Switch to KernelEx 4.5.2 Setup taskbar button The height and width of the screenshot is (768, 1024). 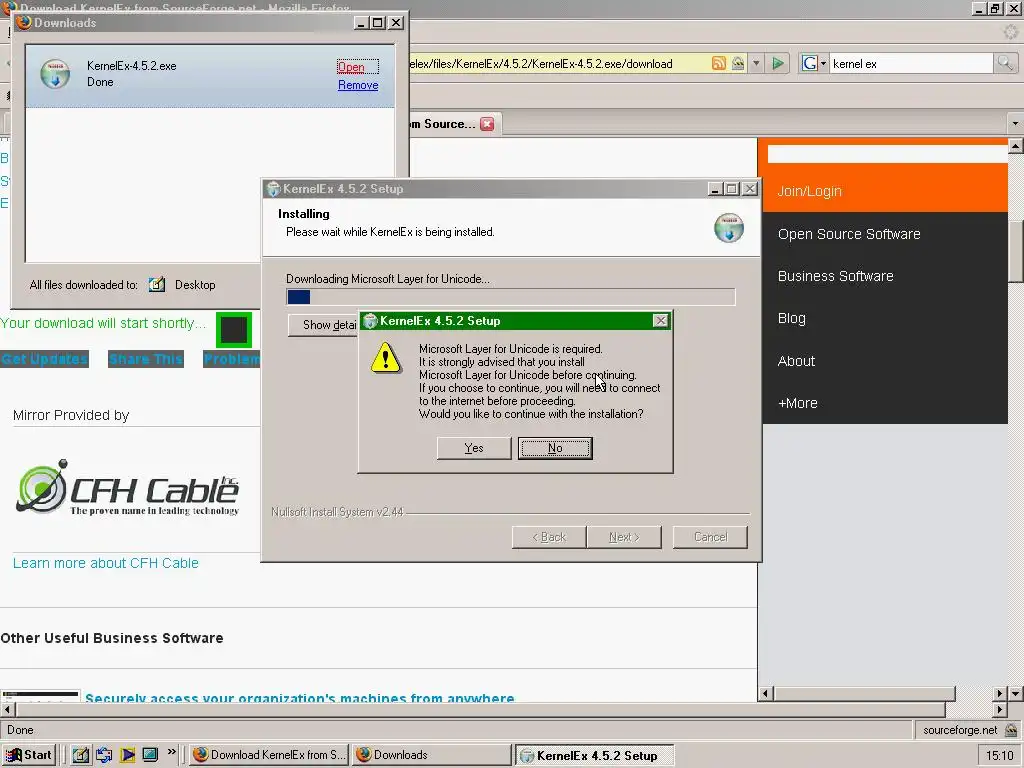pos(594,756)
